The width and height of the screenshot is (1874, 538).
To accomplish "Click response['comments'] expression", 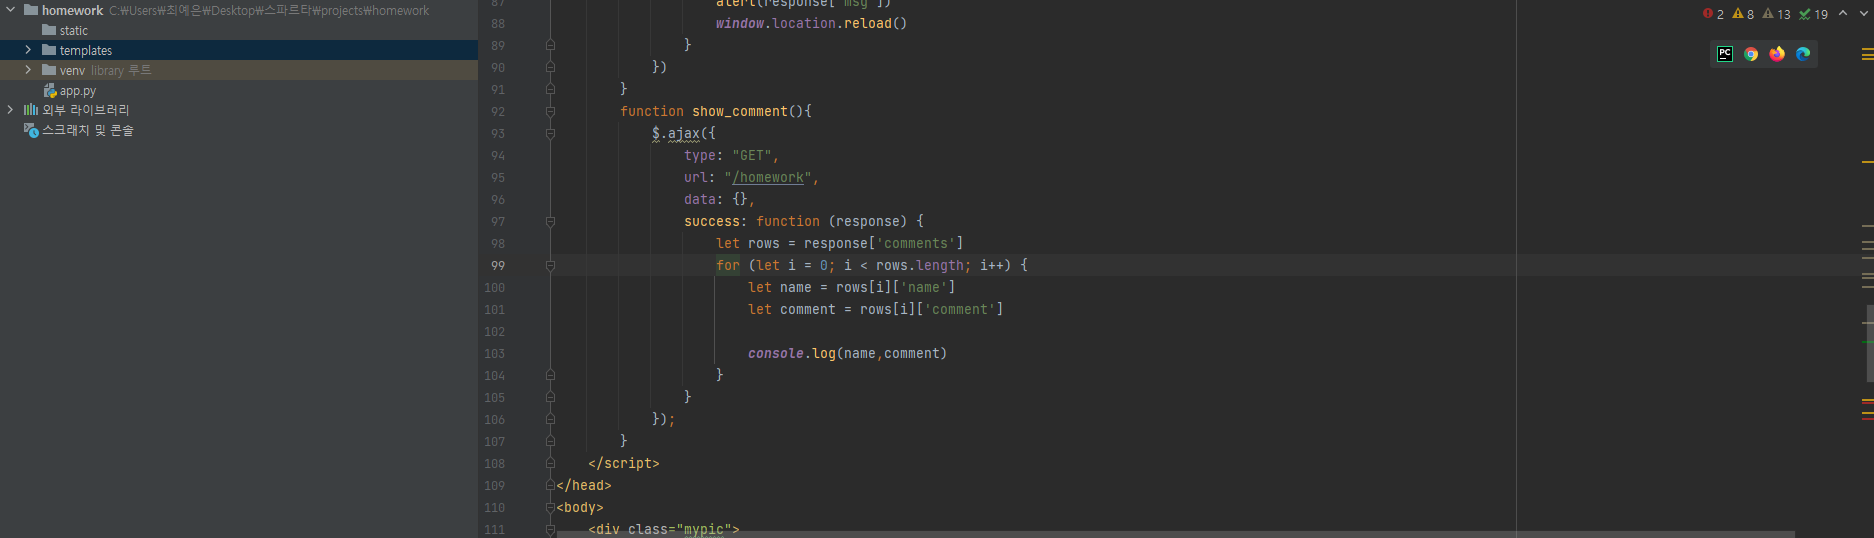I will click(x=884, y=244).
